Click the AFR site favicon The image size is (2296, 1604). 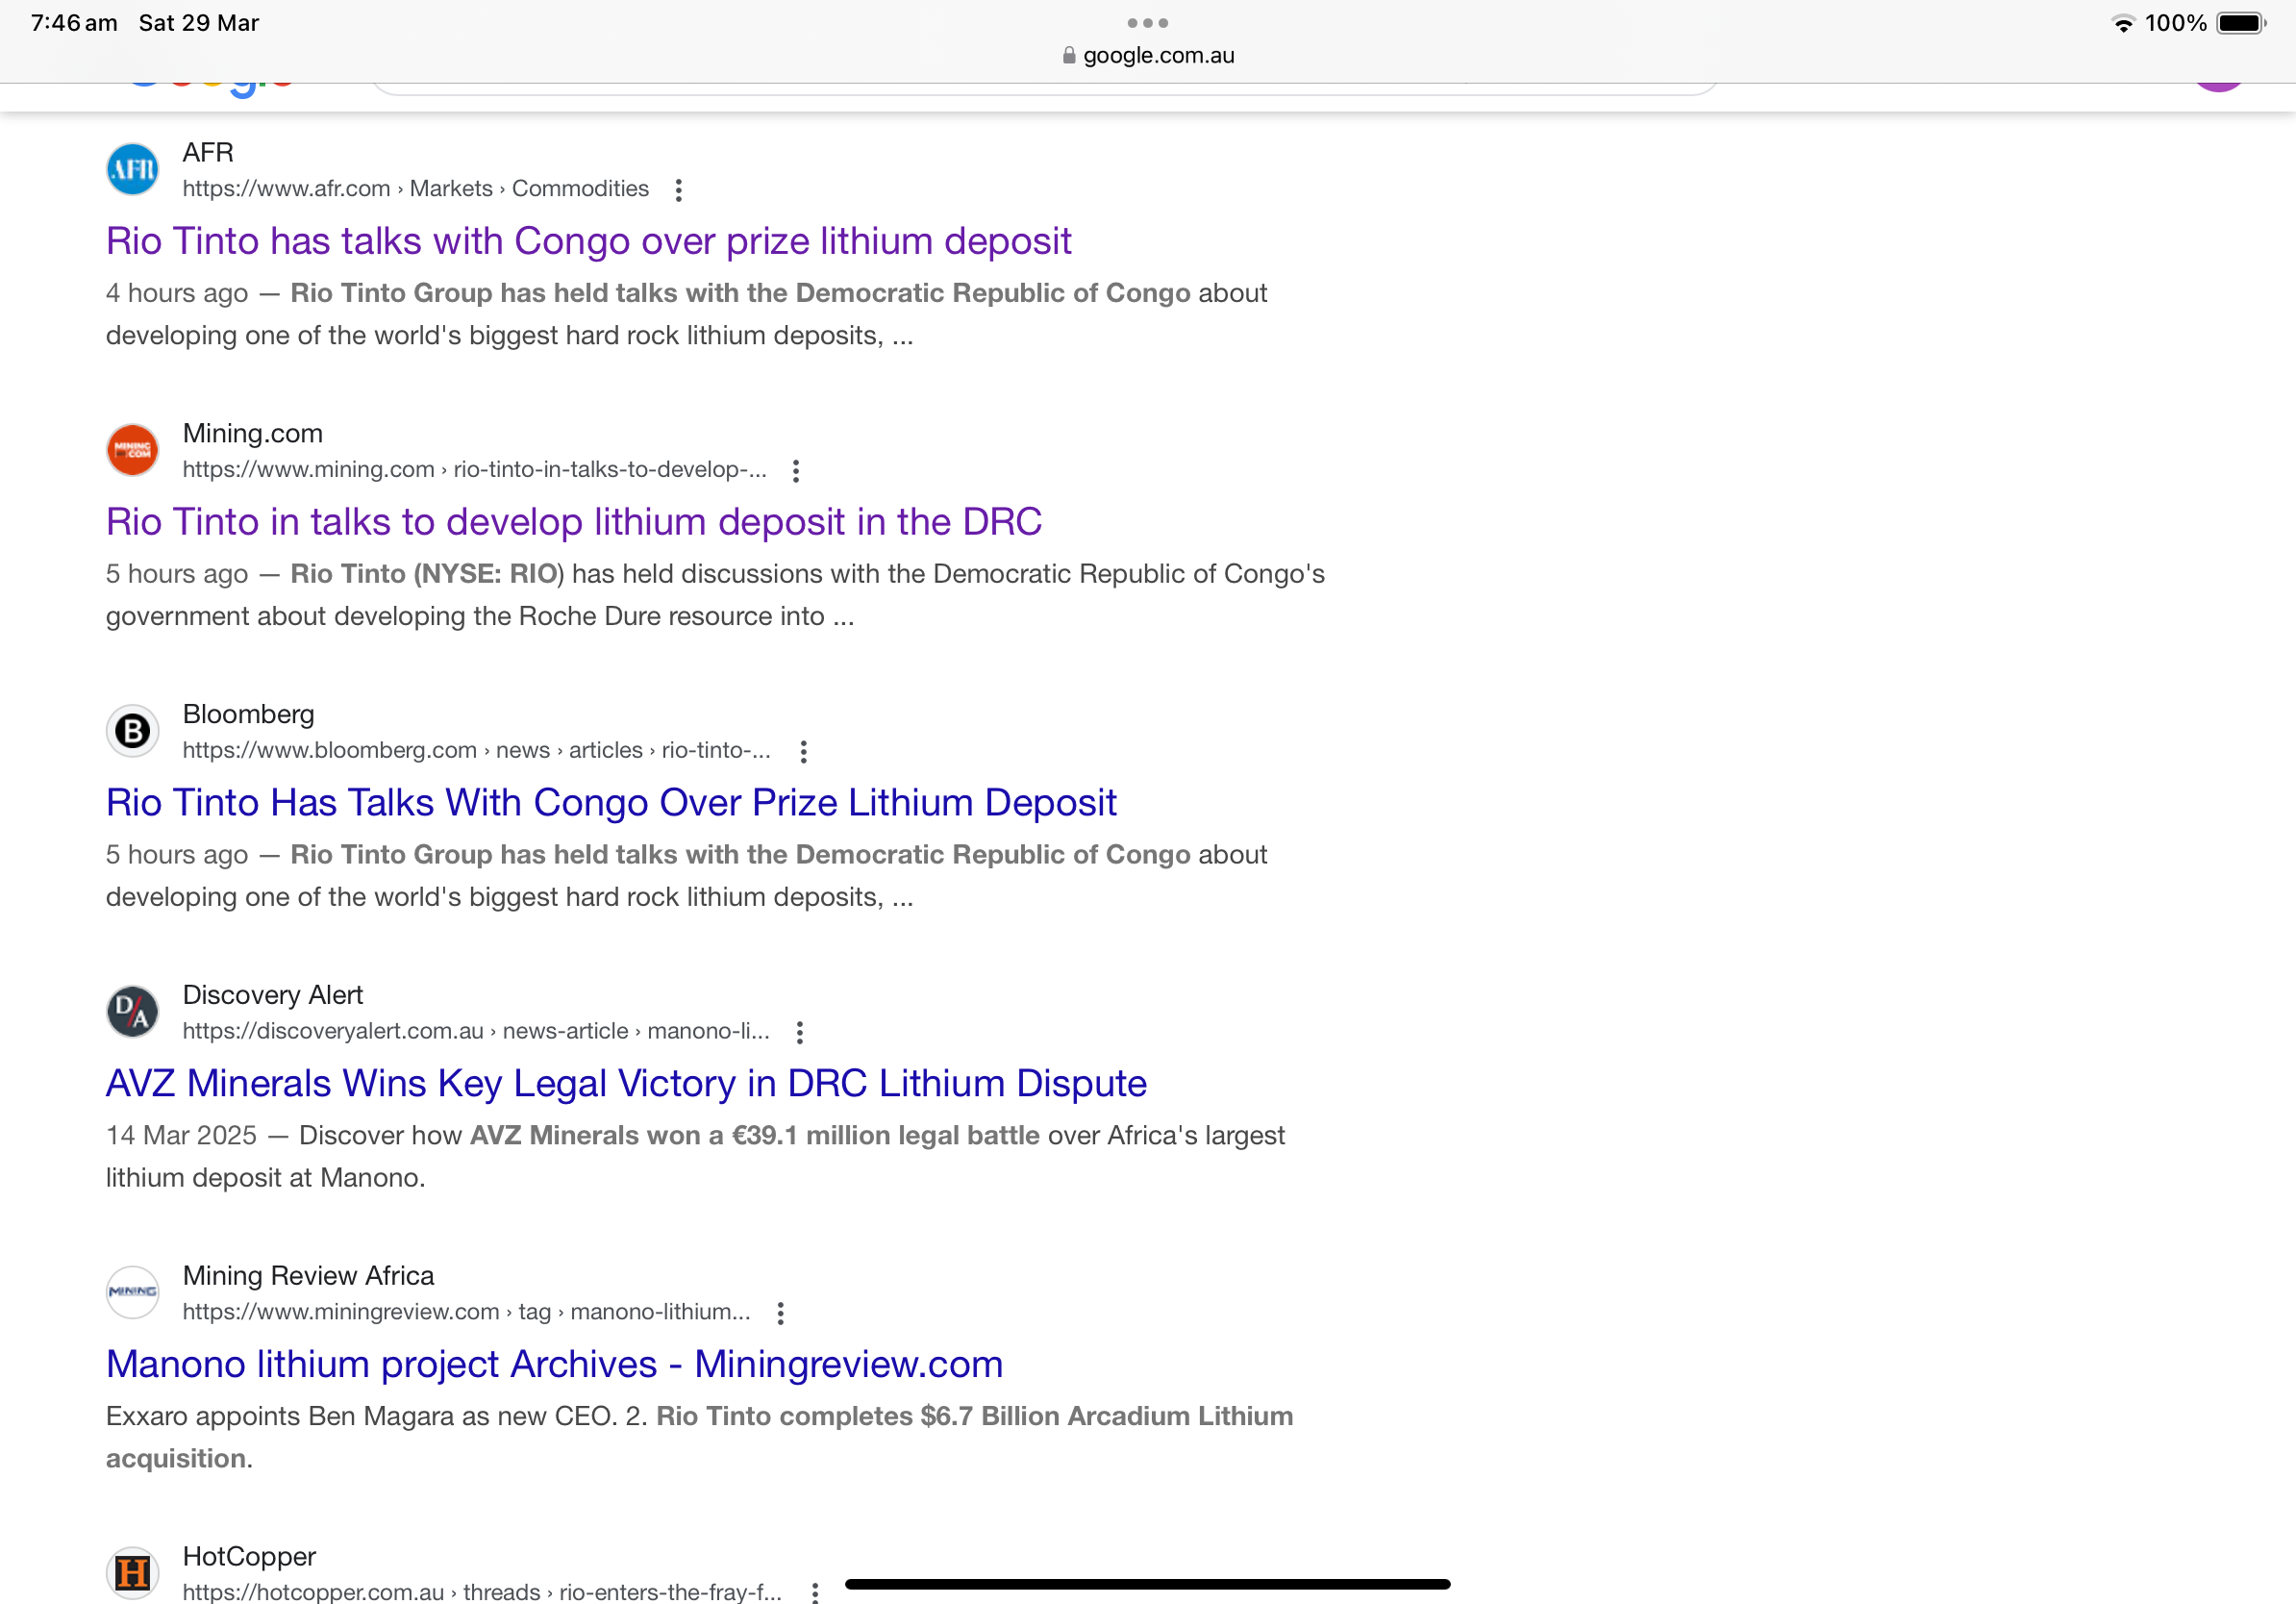pos(132,169)
